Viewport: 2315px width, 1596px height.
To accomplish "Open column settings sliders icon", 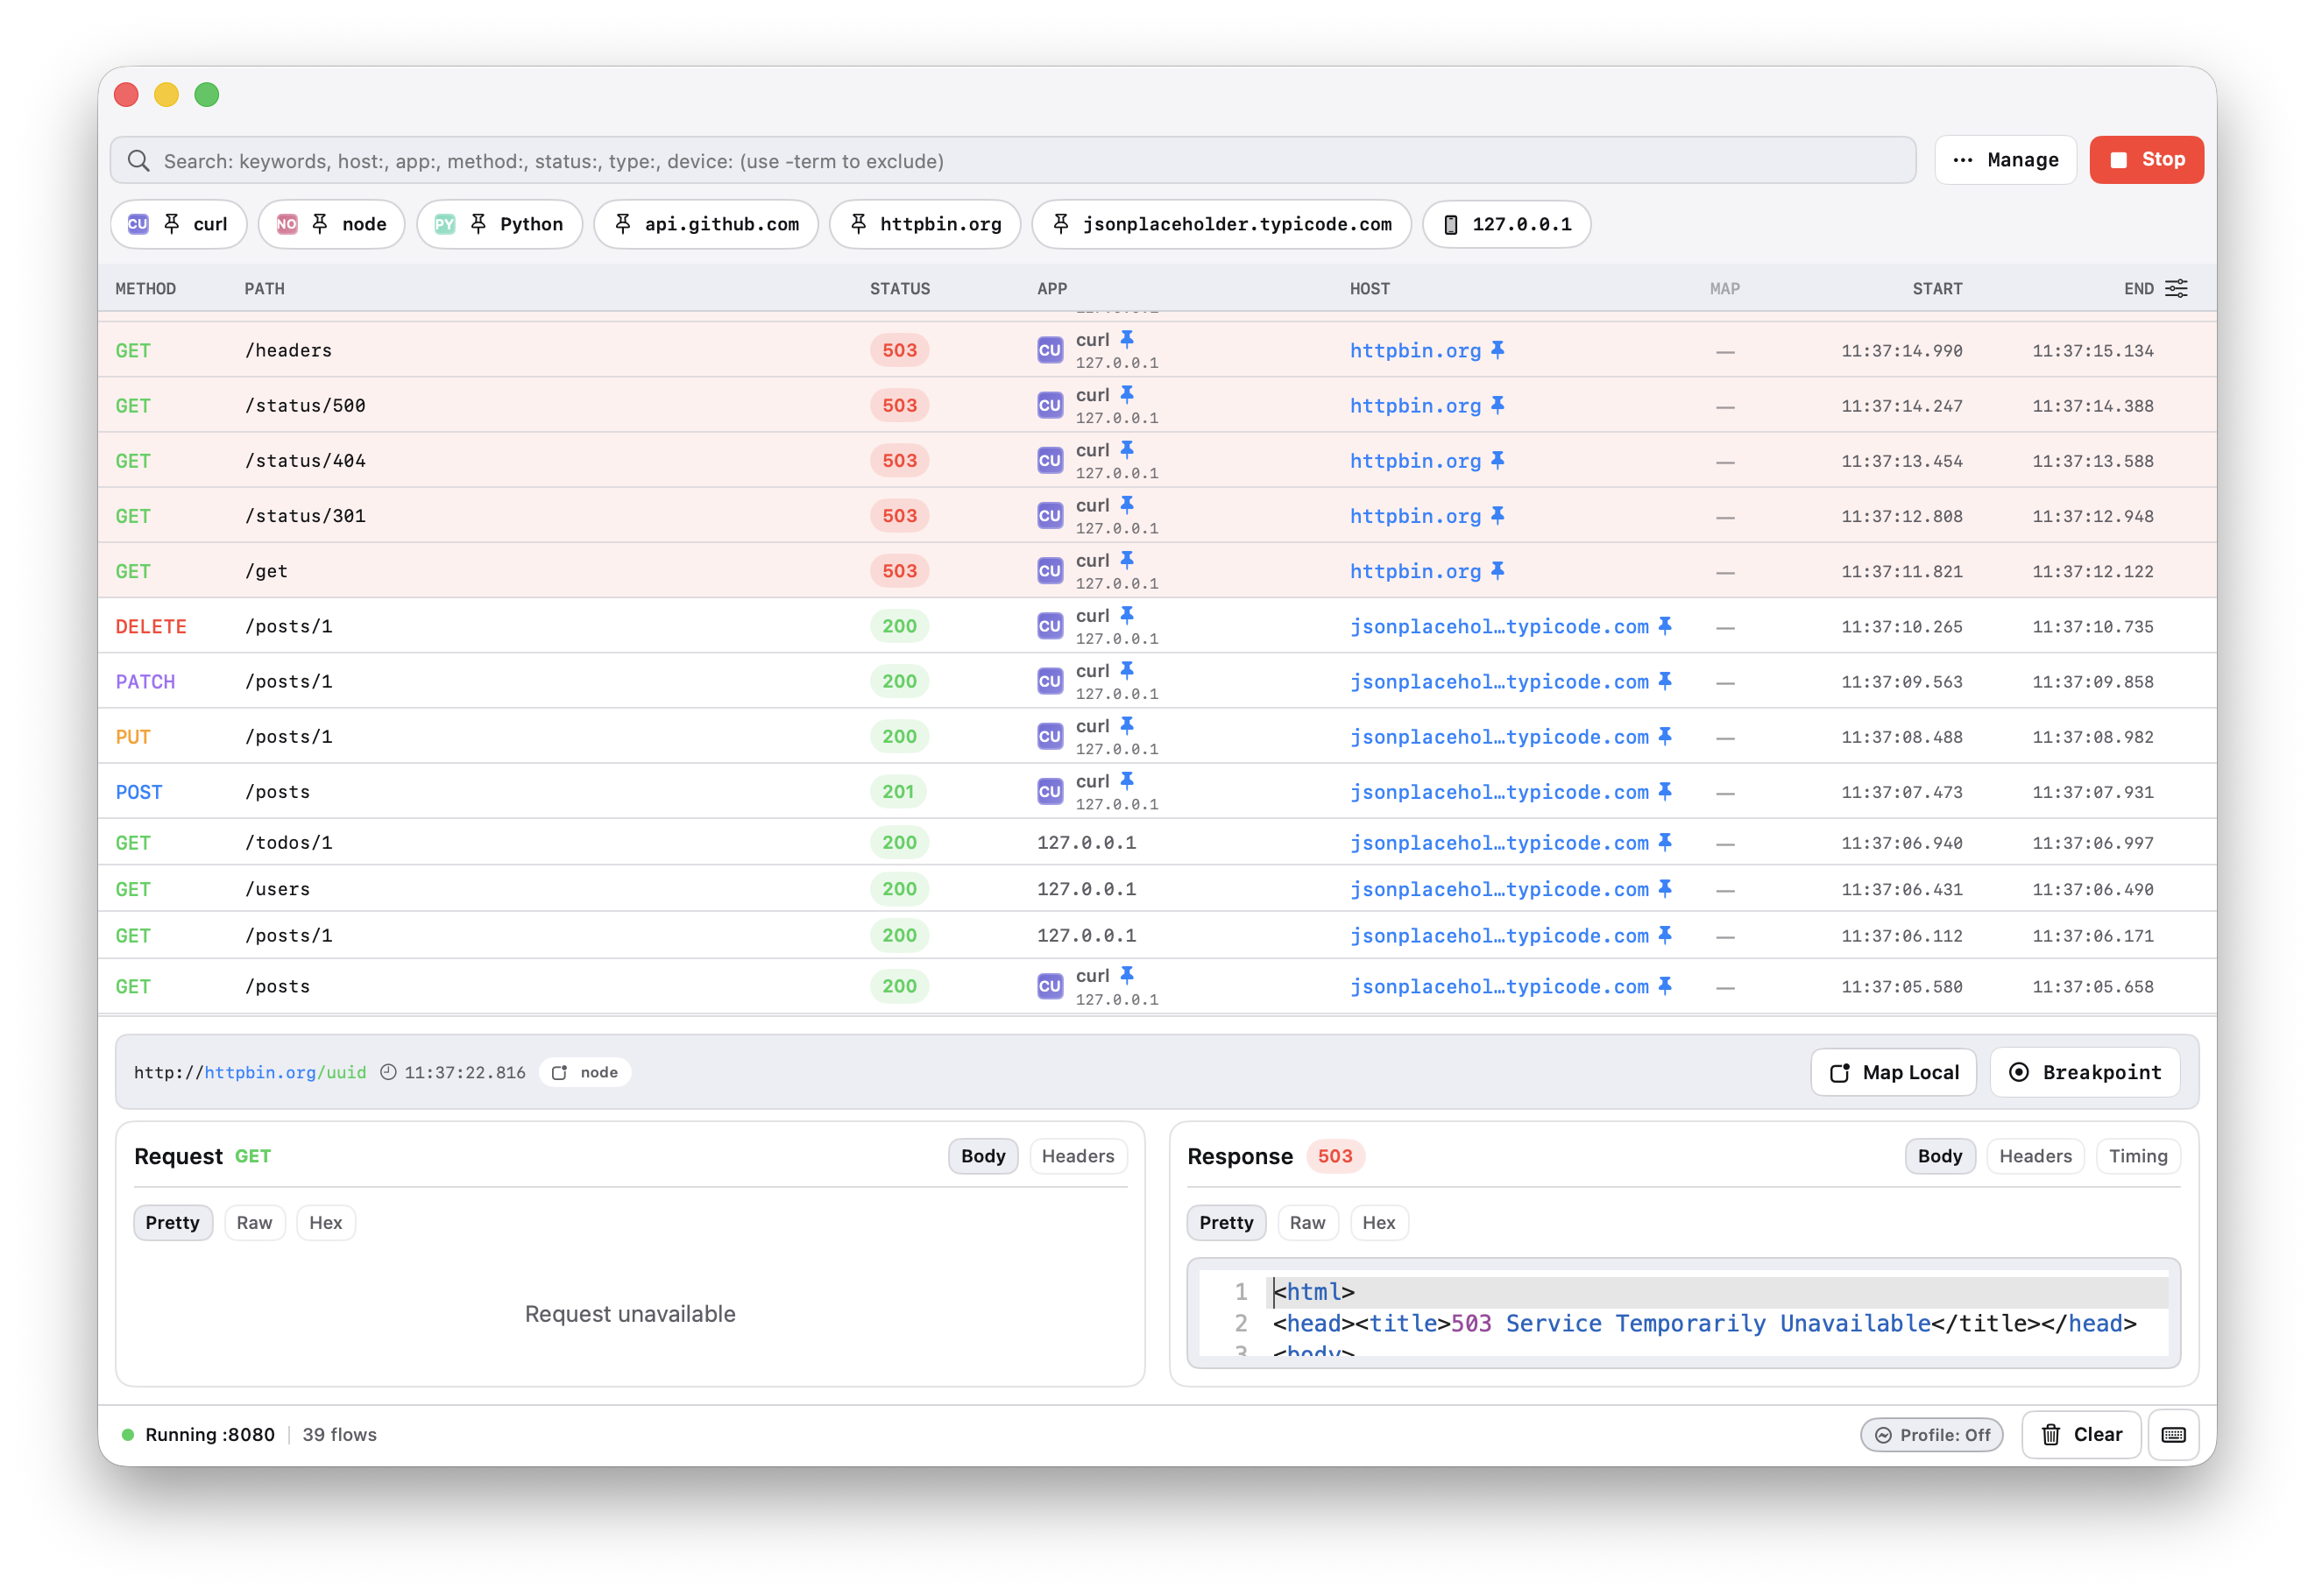I will [x=2176, y=289].
